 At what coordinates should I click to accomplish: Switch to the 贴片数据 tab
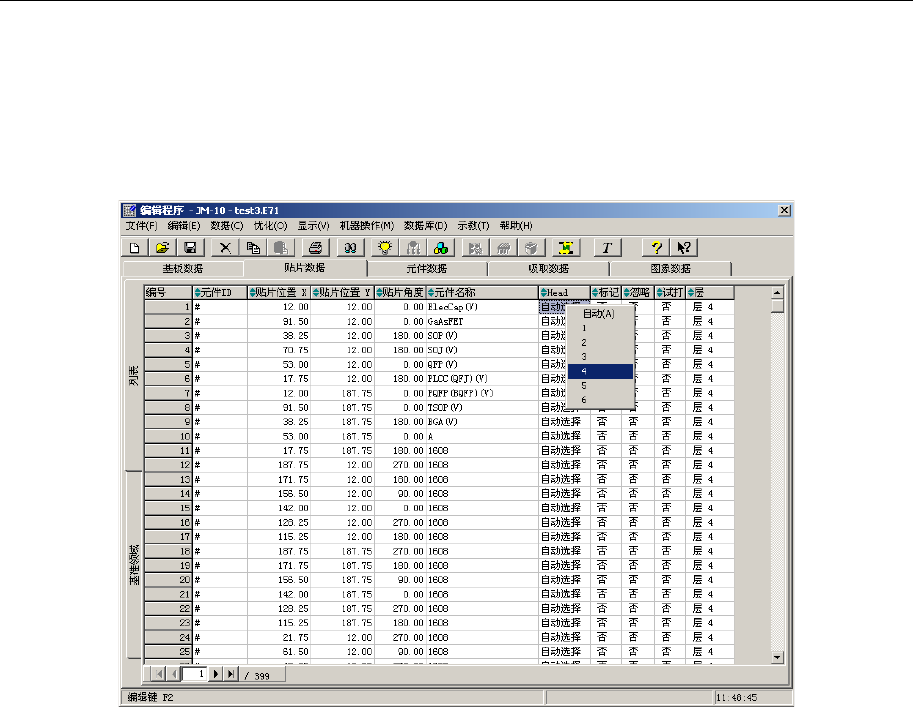click(x=305, y=267)
